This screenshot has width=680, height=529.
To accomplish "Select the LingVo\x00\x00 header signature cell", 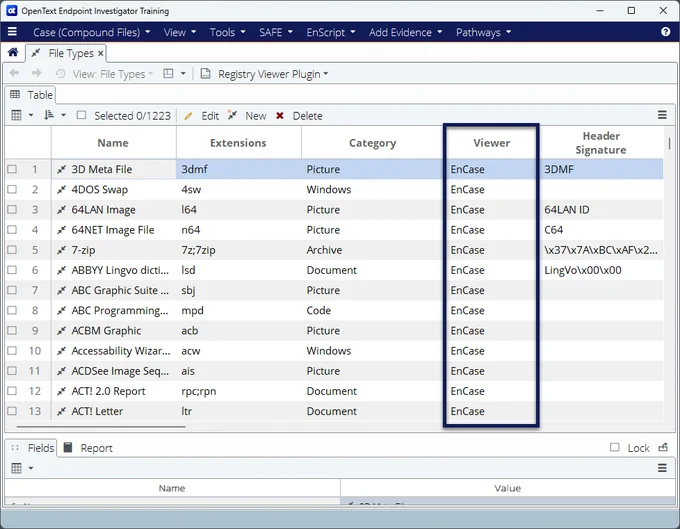I will tap(601, 270).
